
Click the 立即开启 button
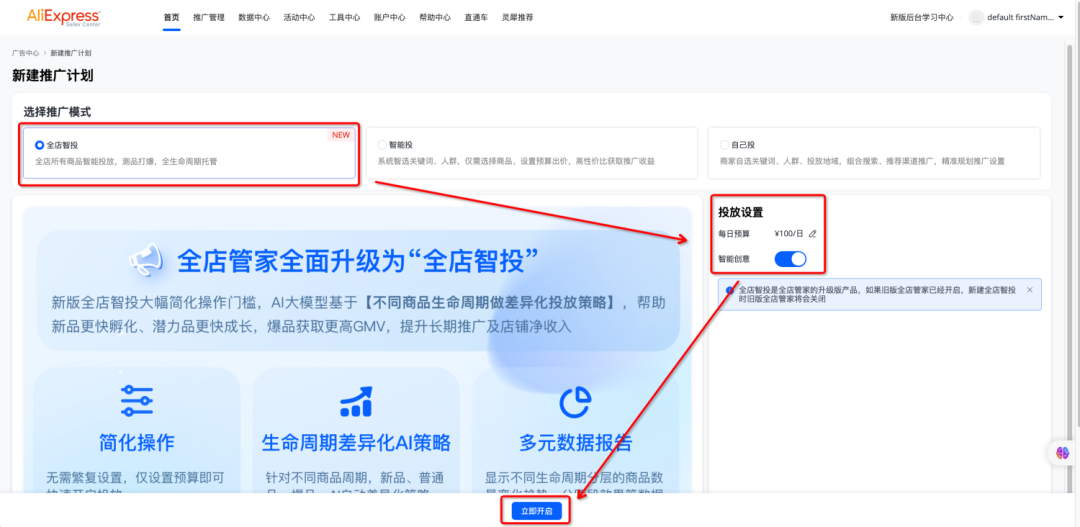click(x=537, y=511)
